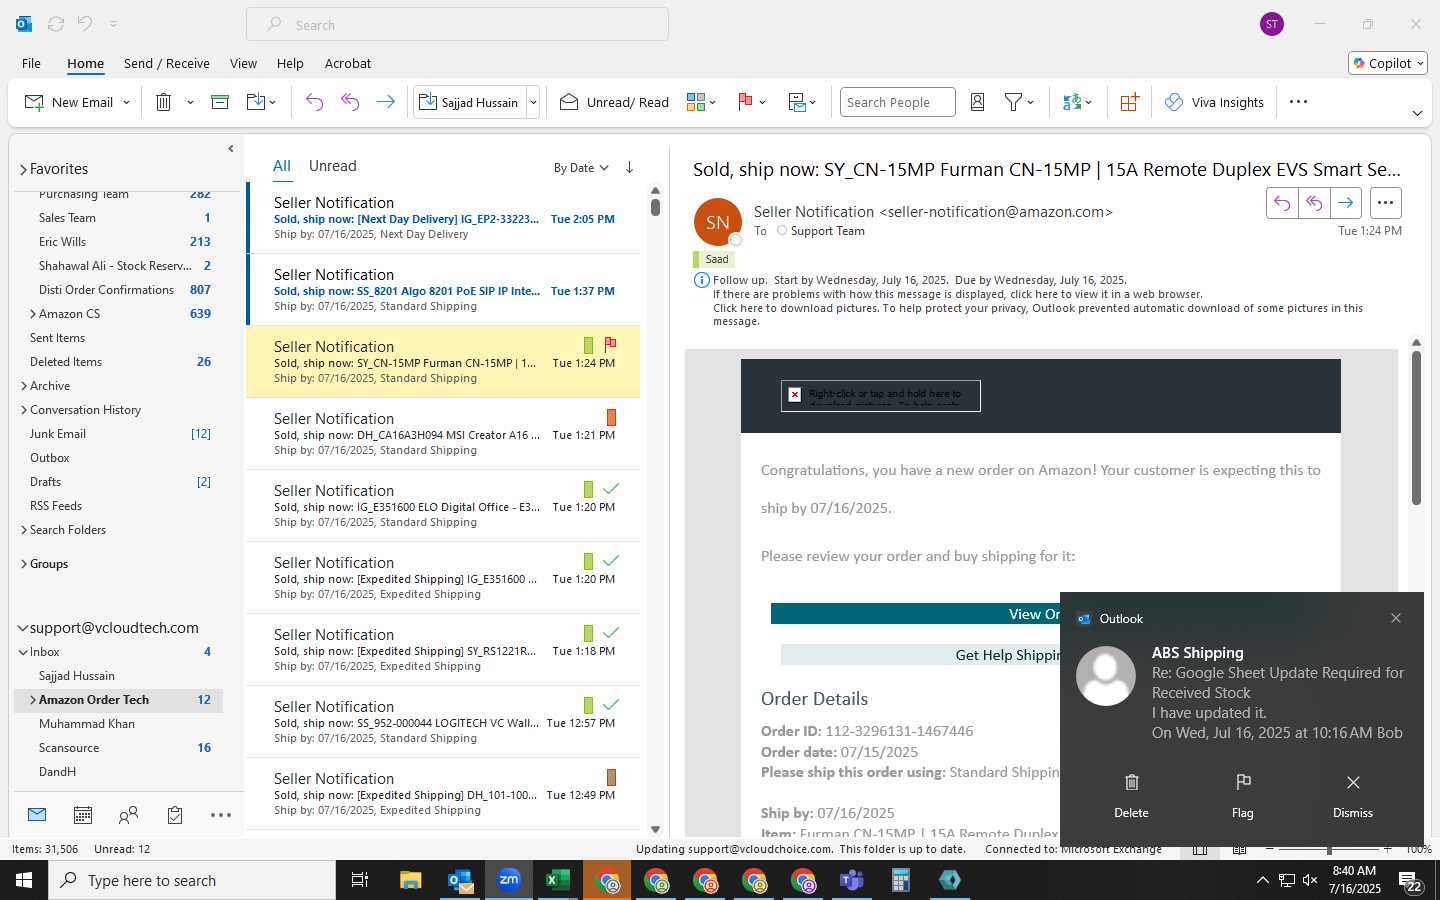Expand the Amazon CS folder
Screen dimensions: 1440x900
click(33, 314)
